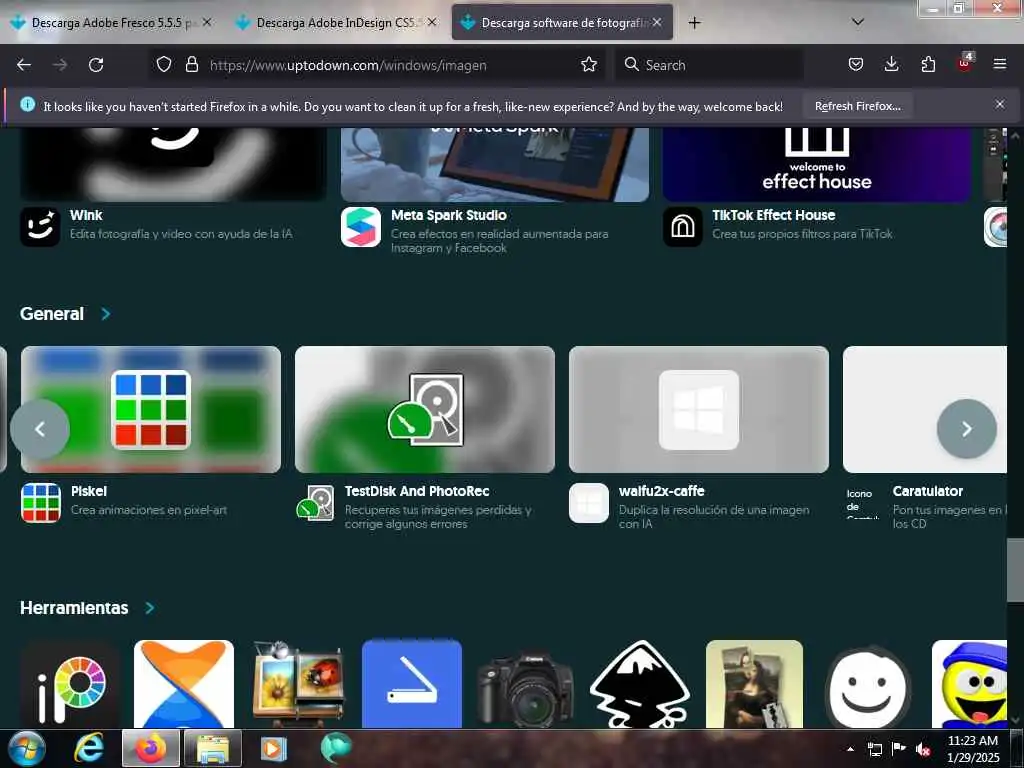Reload the current page

coord(96,65)
